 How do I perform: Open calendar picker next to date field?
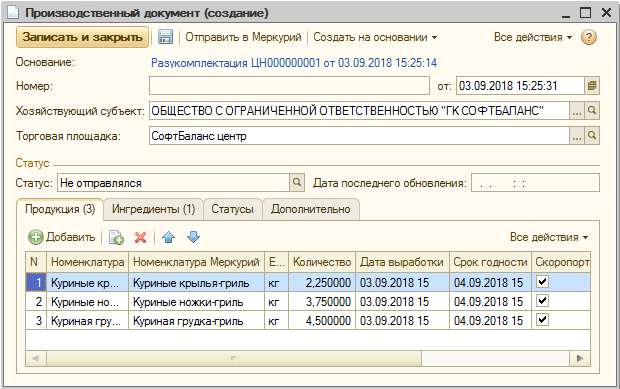(592, 86)
